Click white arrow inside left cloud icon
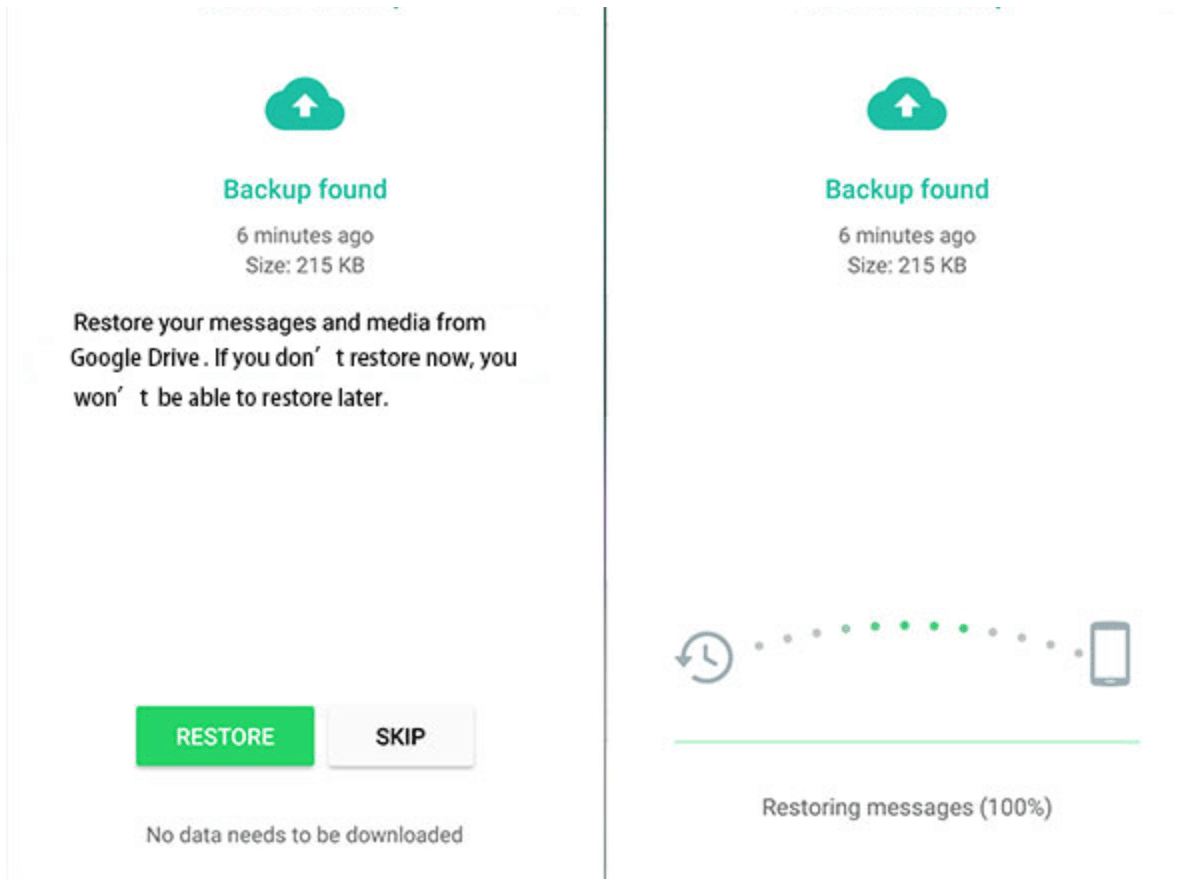 click(x=304, y=105)
